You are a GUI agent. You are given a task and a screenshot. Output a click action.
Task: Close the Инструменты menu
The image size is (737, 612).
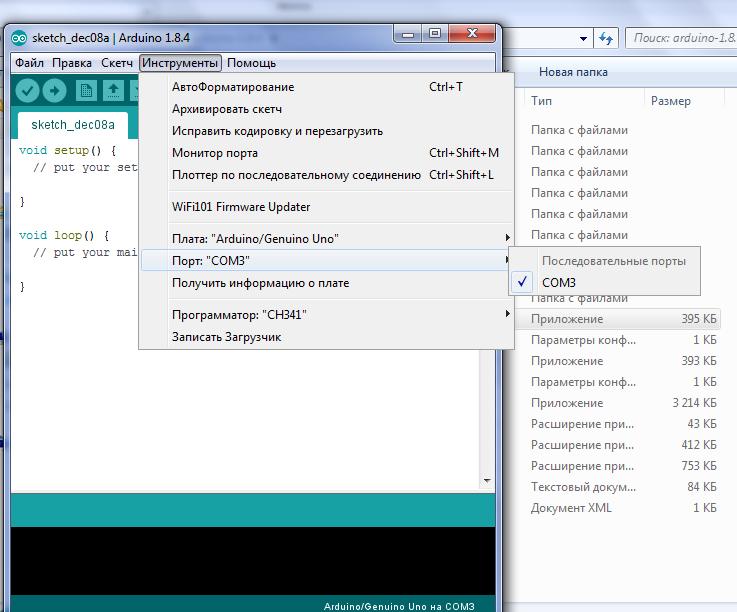[180, 63]
